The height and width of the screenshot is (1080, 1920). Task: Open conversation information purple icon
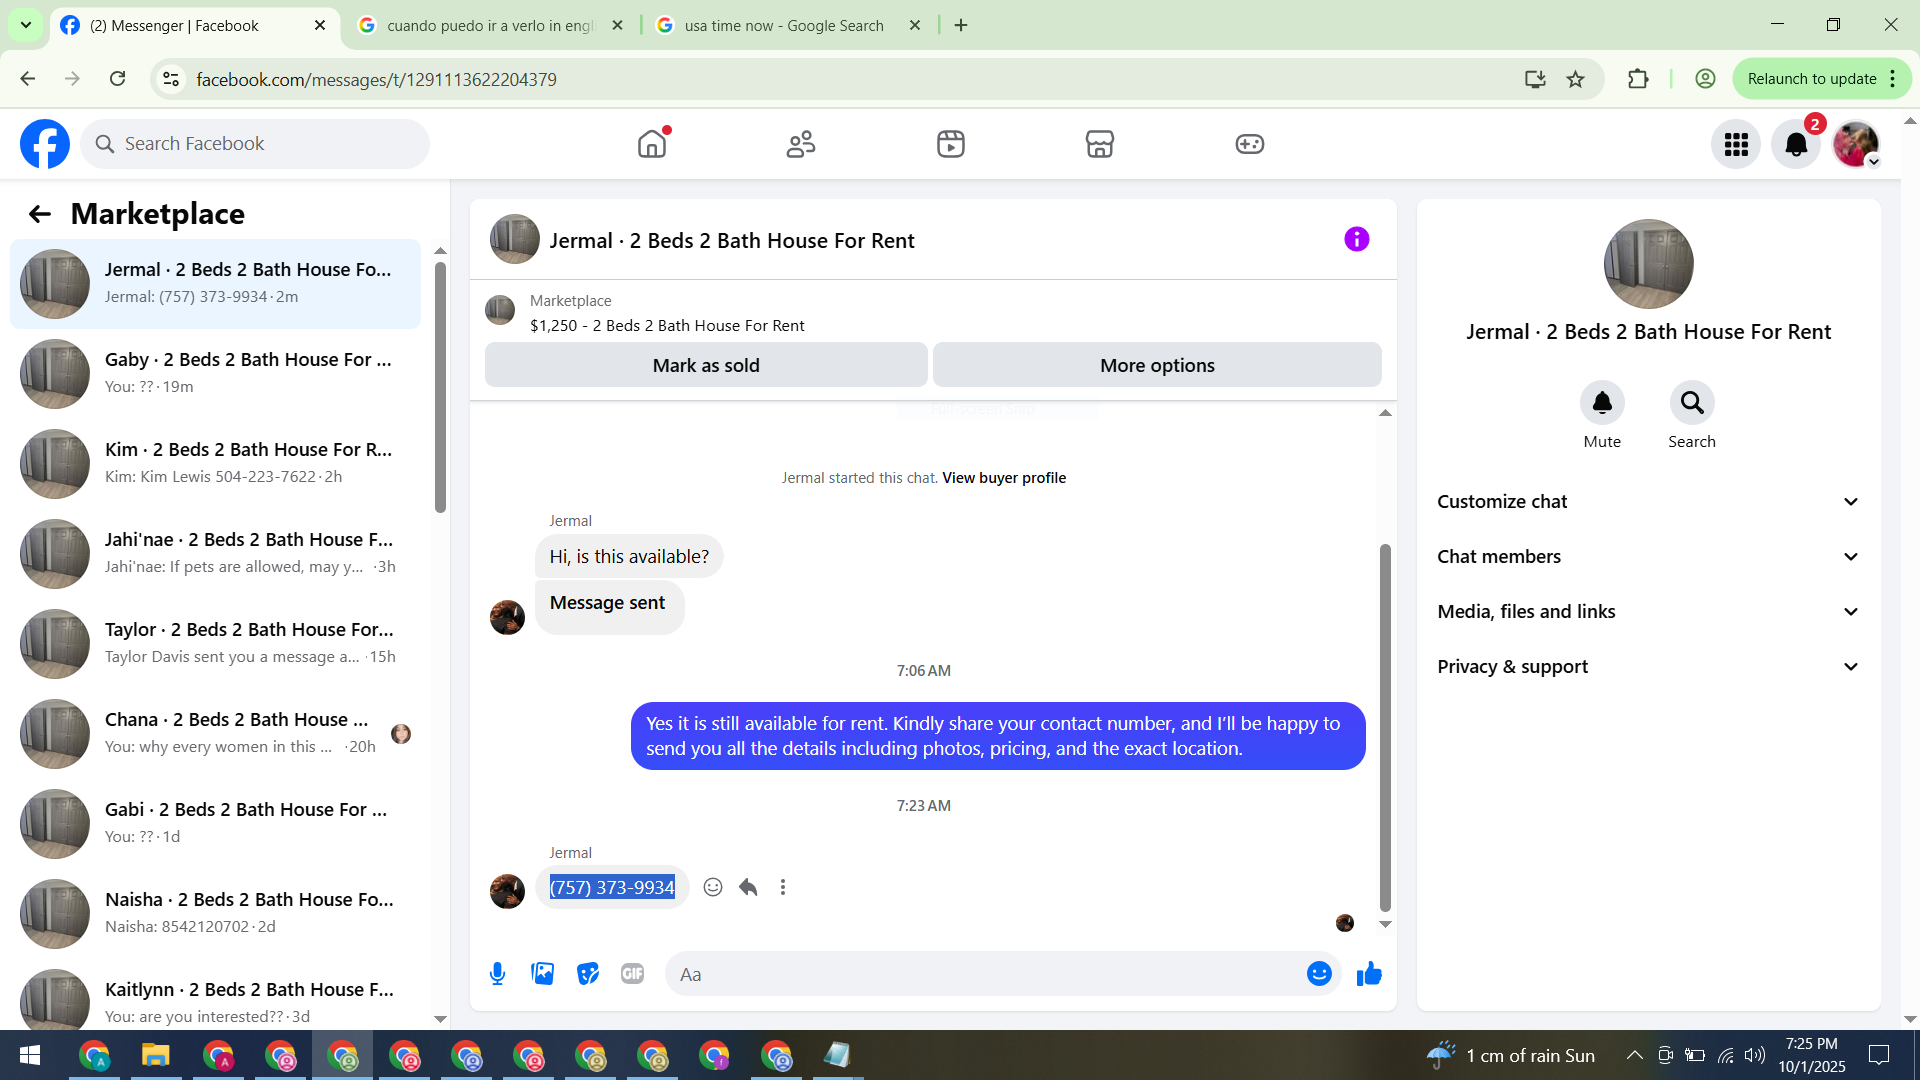coord(1357,239)
